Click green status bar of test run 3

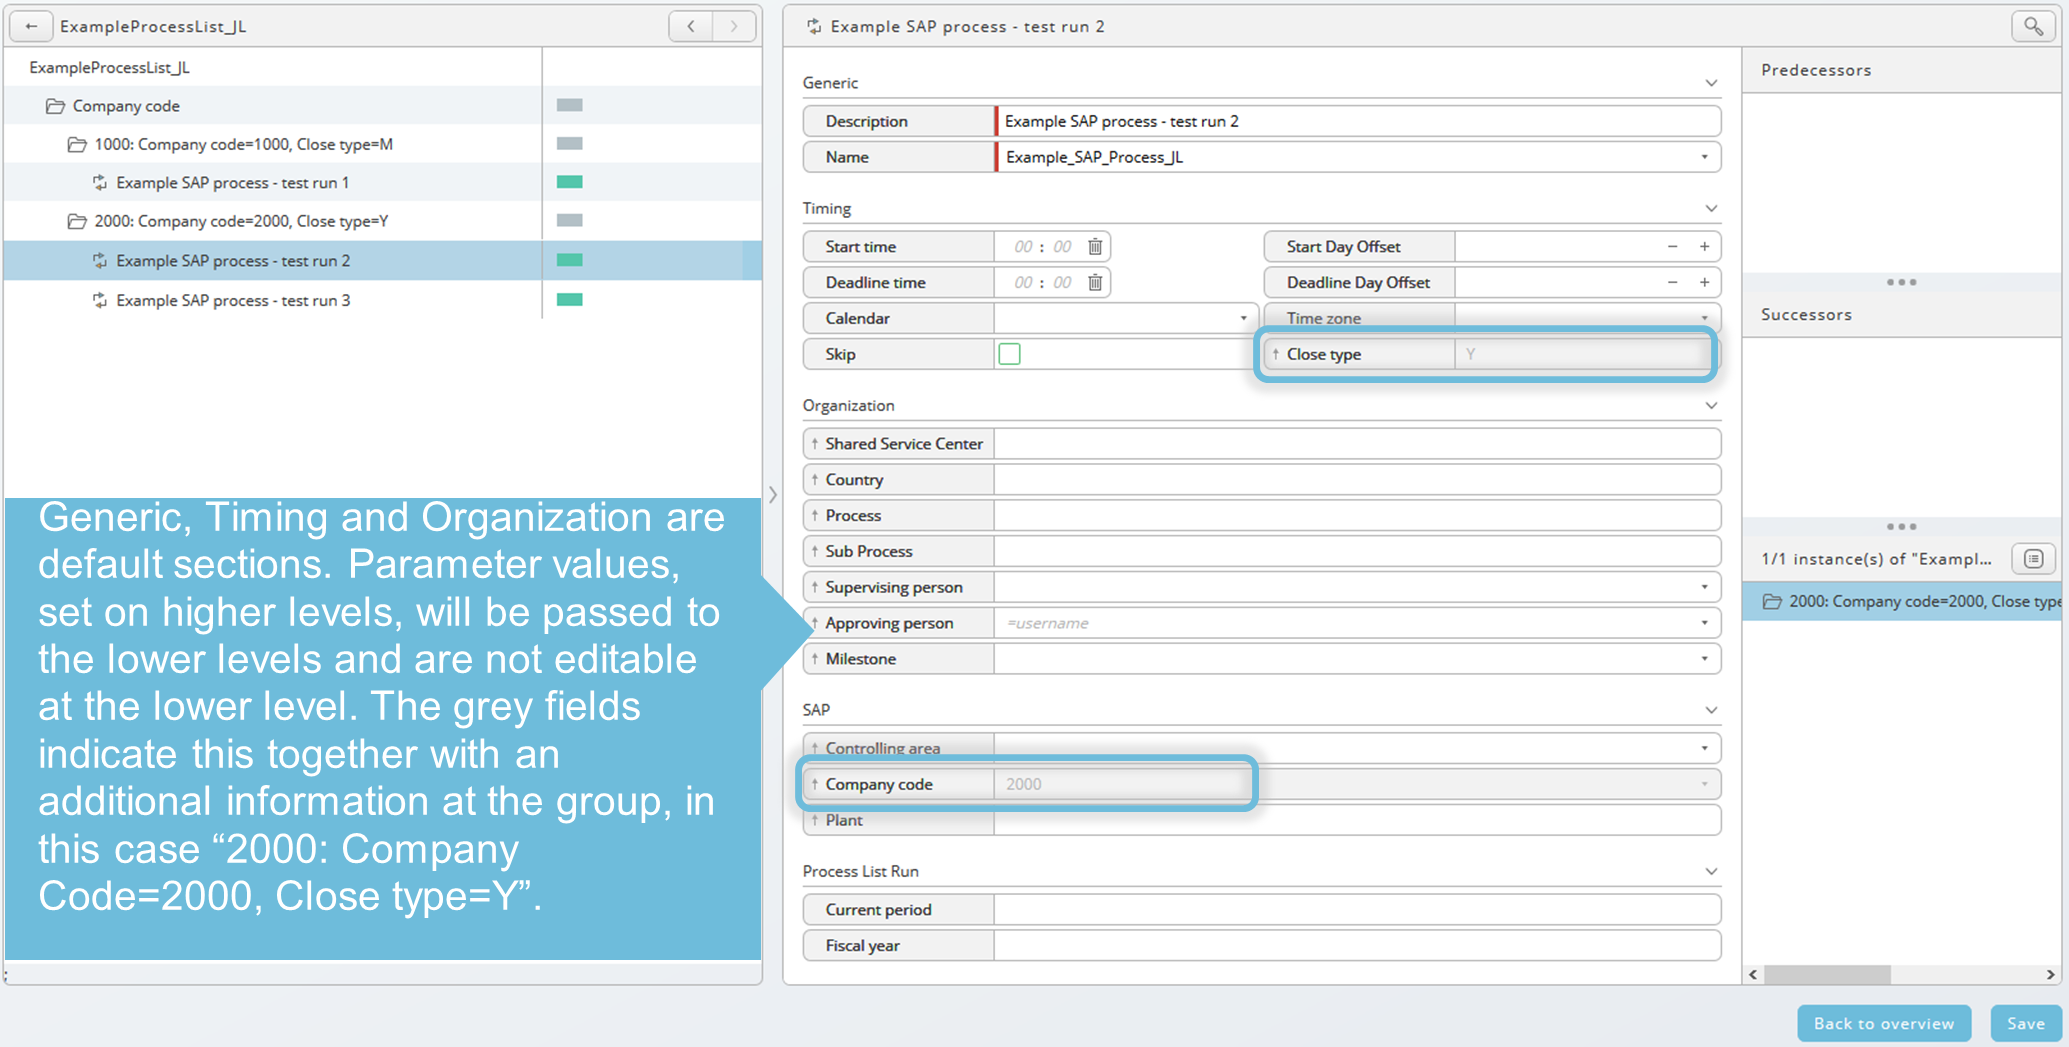coord(569,299)
